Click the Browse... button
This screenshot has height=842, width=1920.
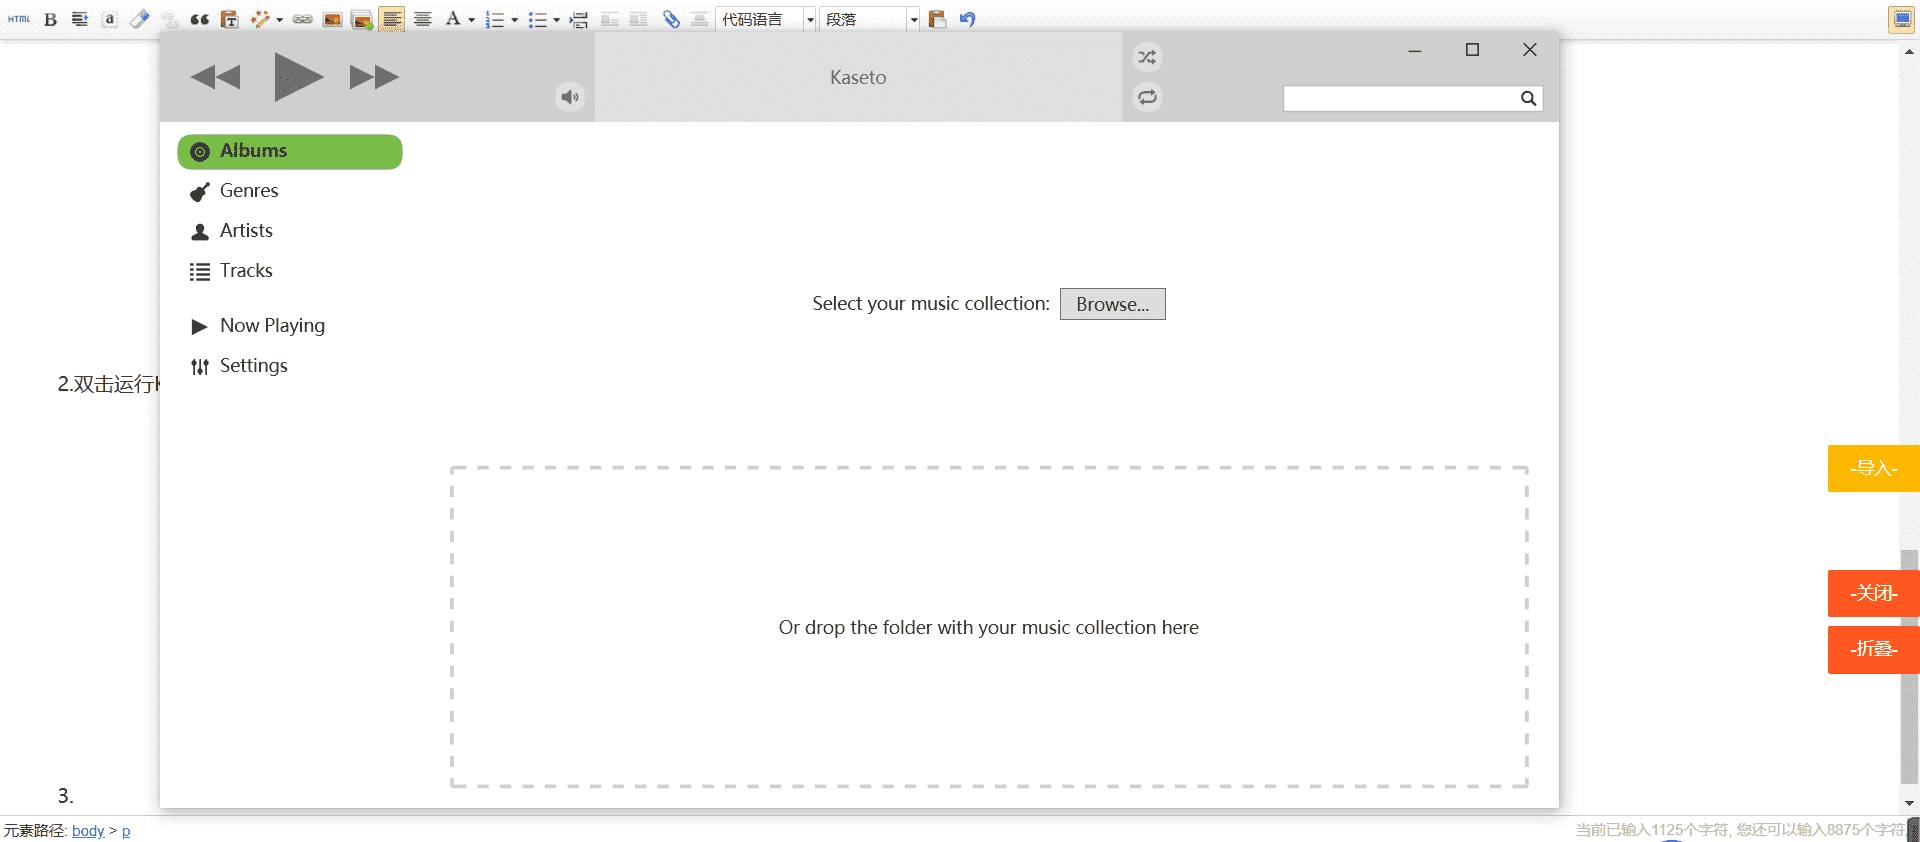coord(1112,304)
